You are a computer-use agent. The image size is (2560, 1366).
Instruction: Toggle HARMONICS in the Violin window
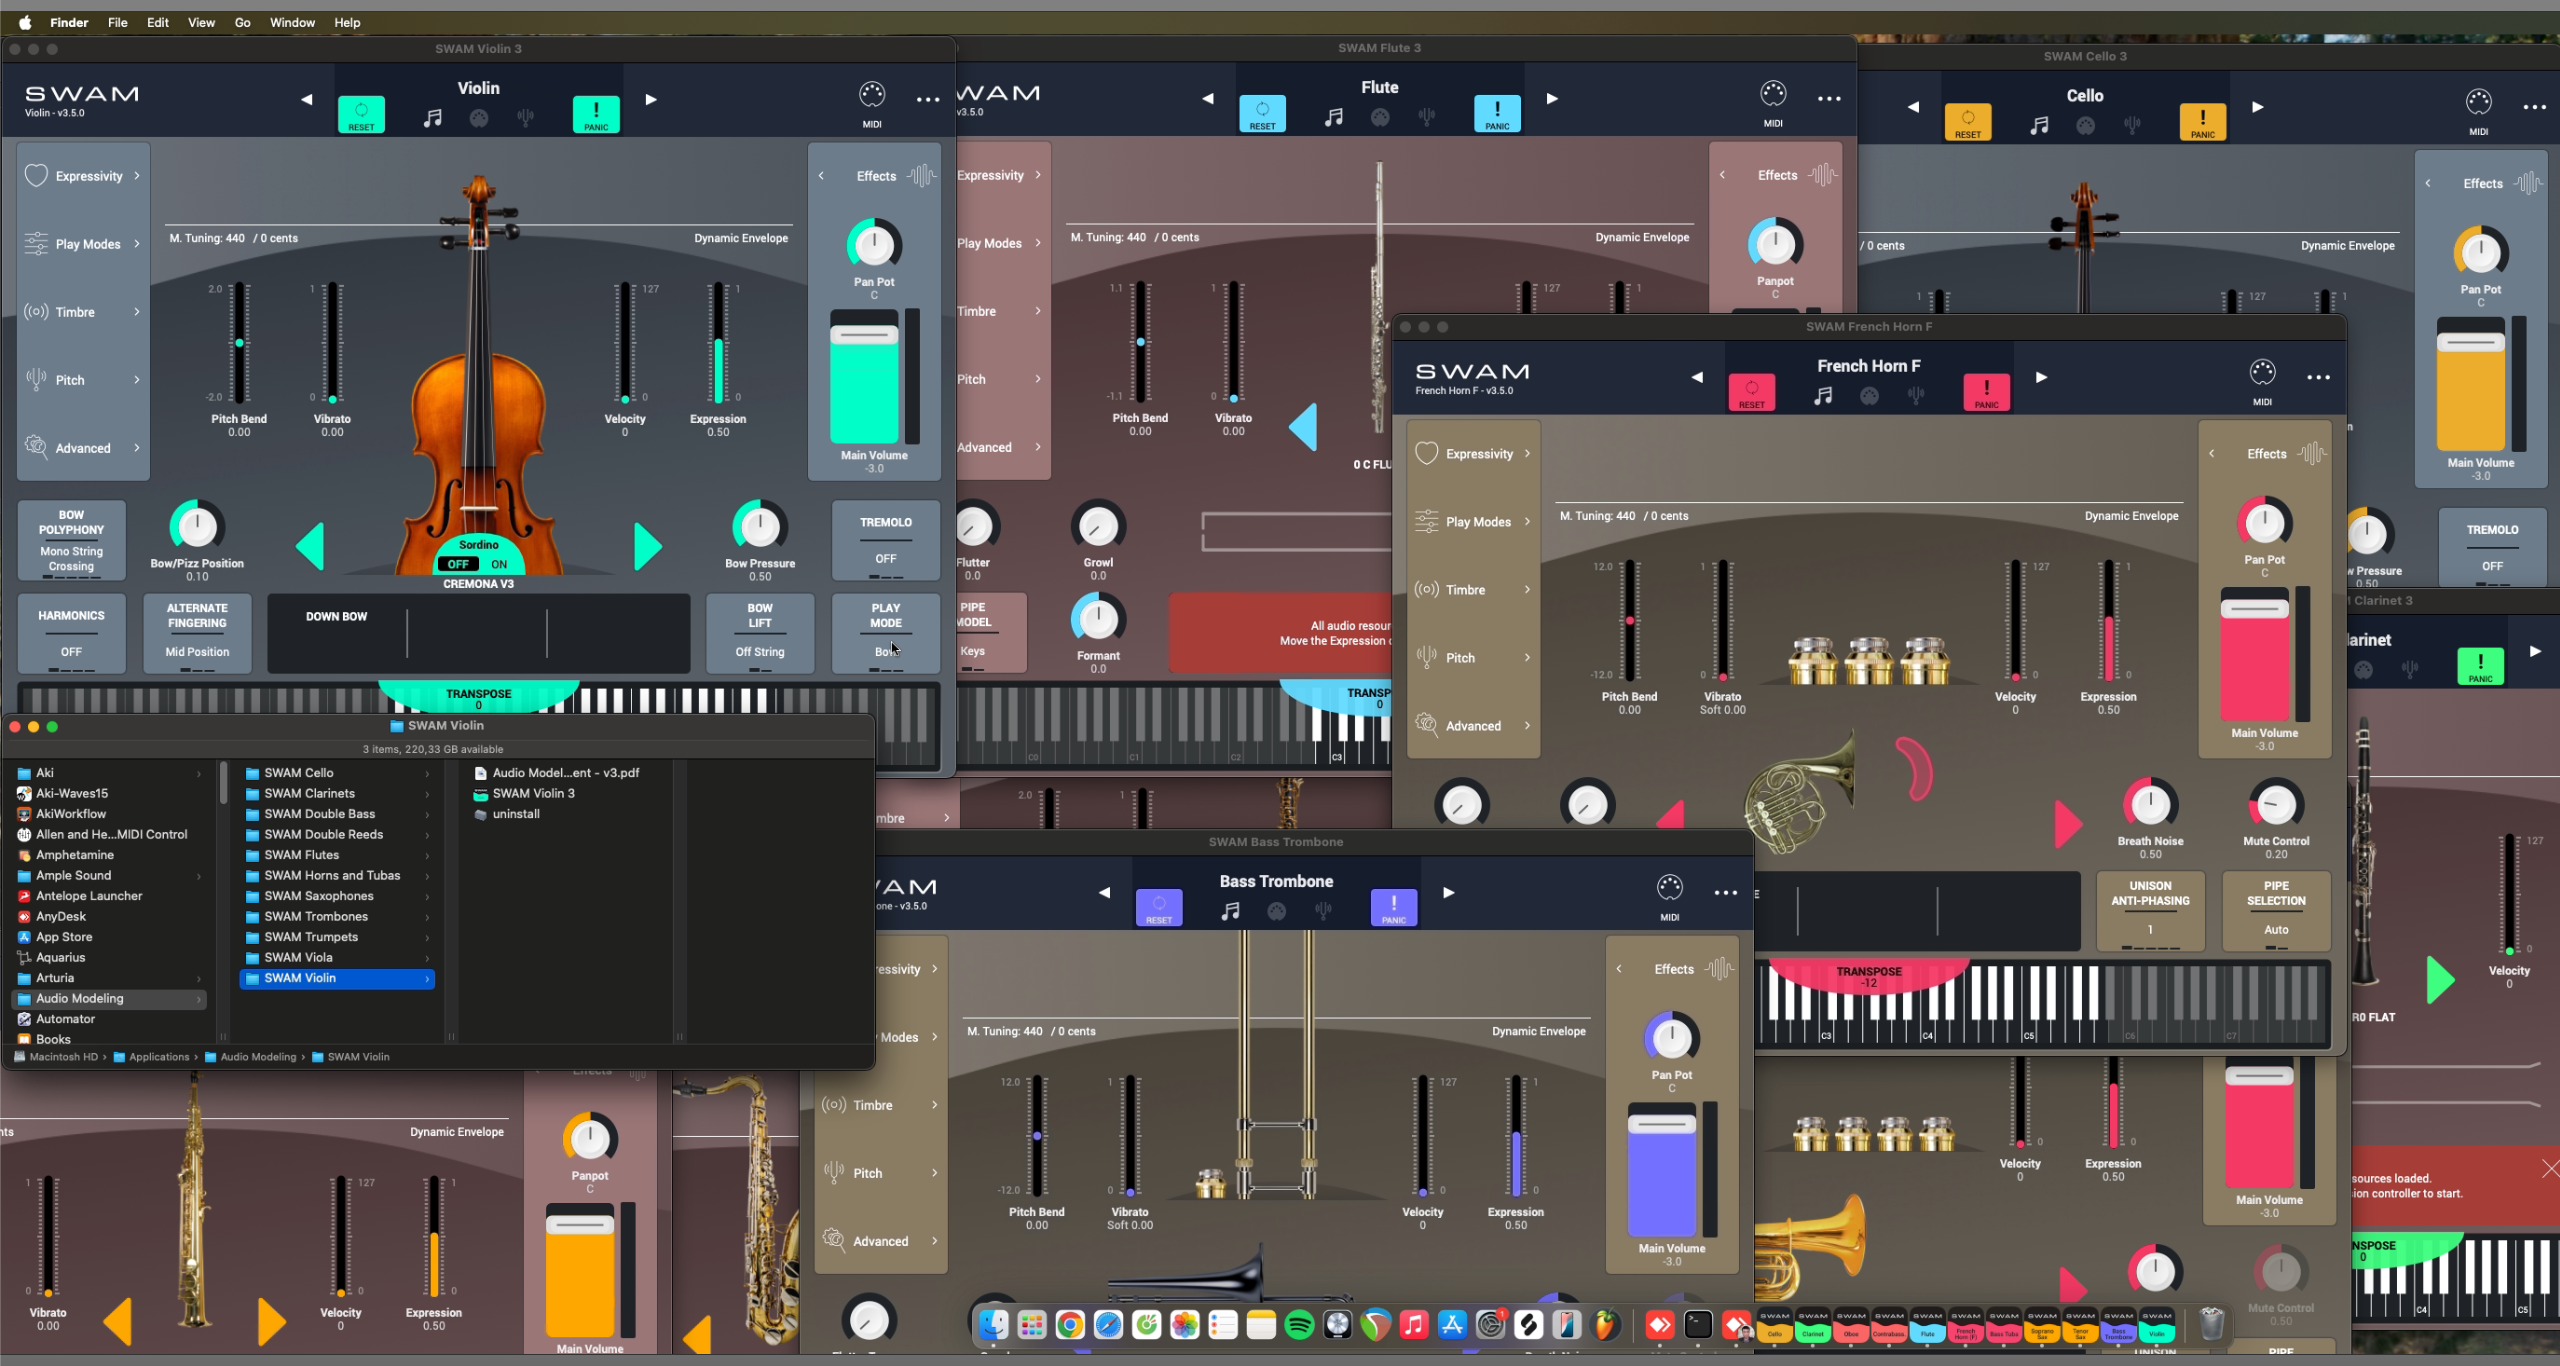pyautogui.click(x=71, y=634)
